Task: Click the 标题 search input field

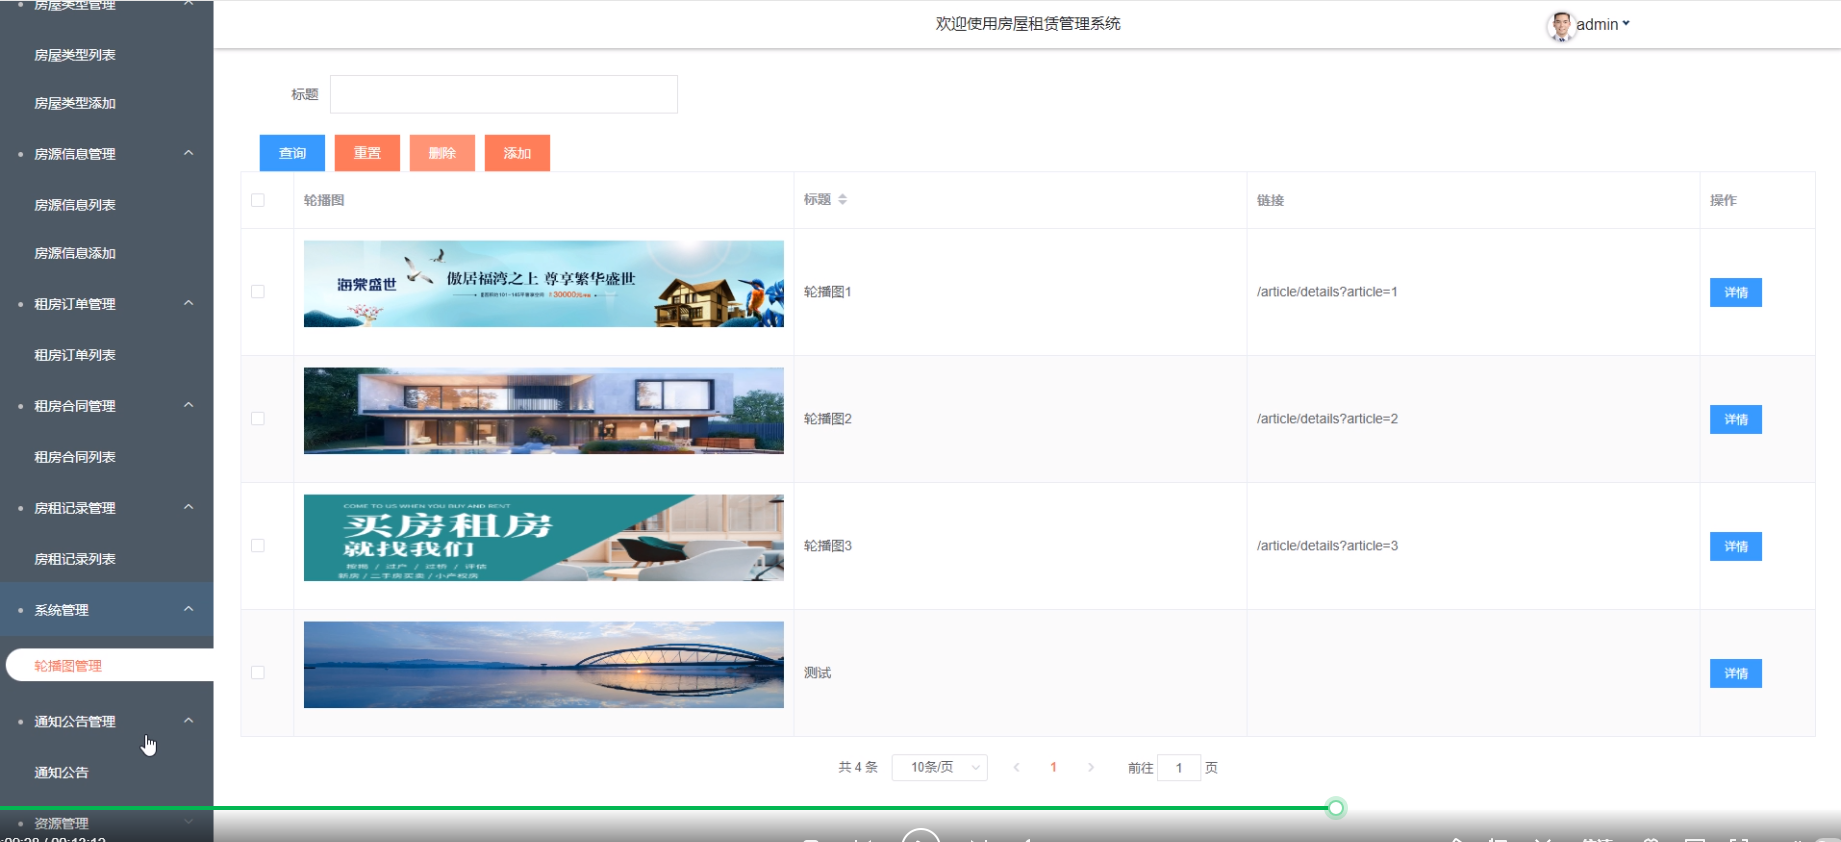Action: [x=504, y=94]
